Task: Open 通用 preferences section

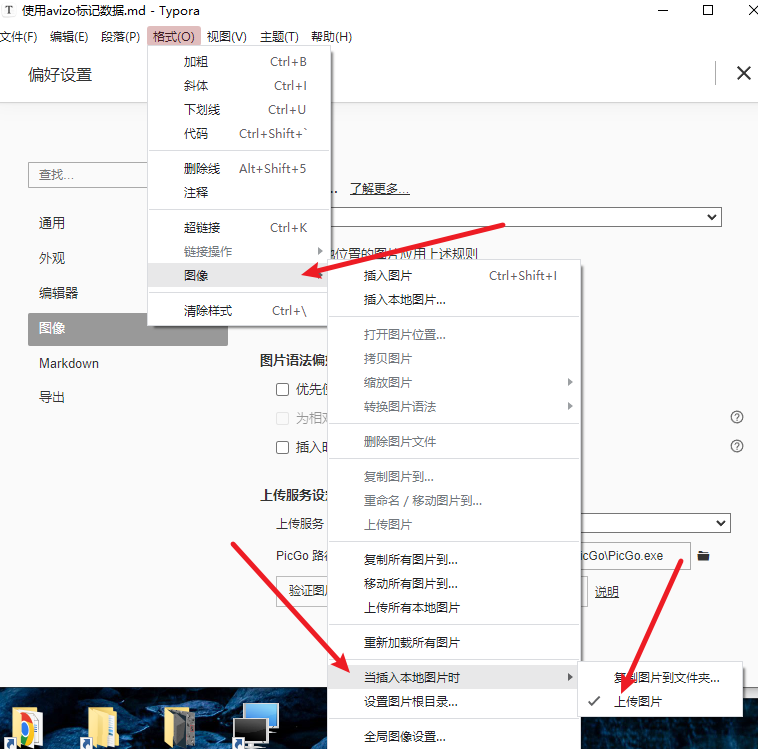Action: pyautogui.click(x=52, y=223)
